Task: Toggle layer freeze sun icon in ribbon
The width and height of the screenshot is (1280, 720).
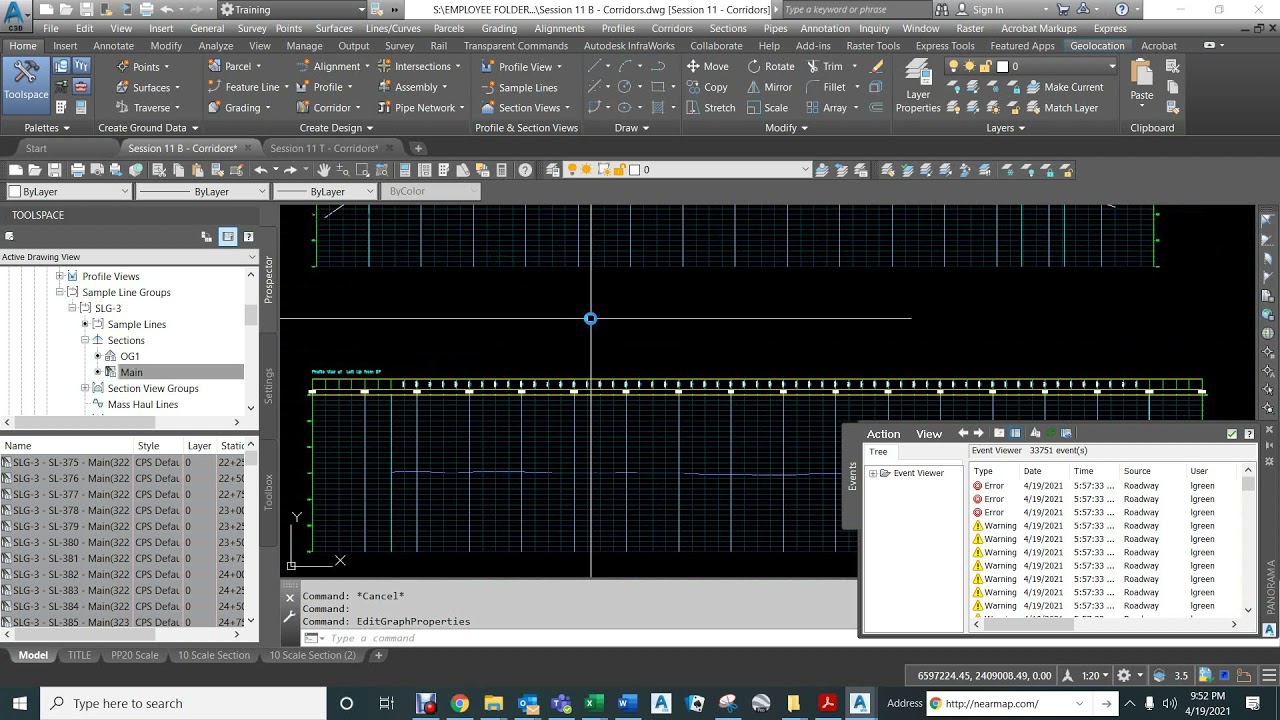Action: [969, 66]
